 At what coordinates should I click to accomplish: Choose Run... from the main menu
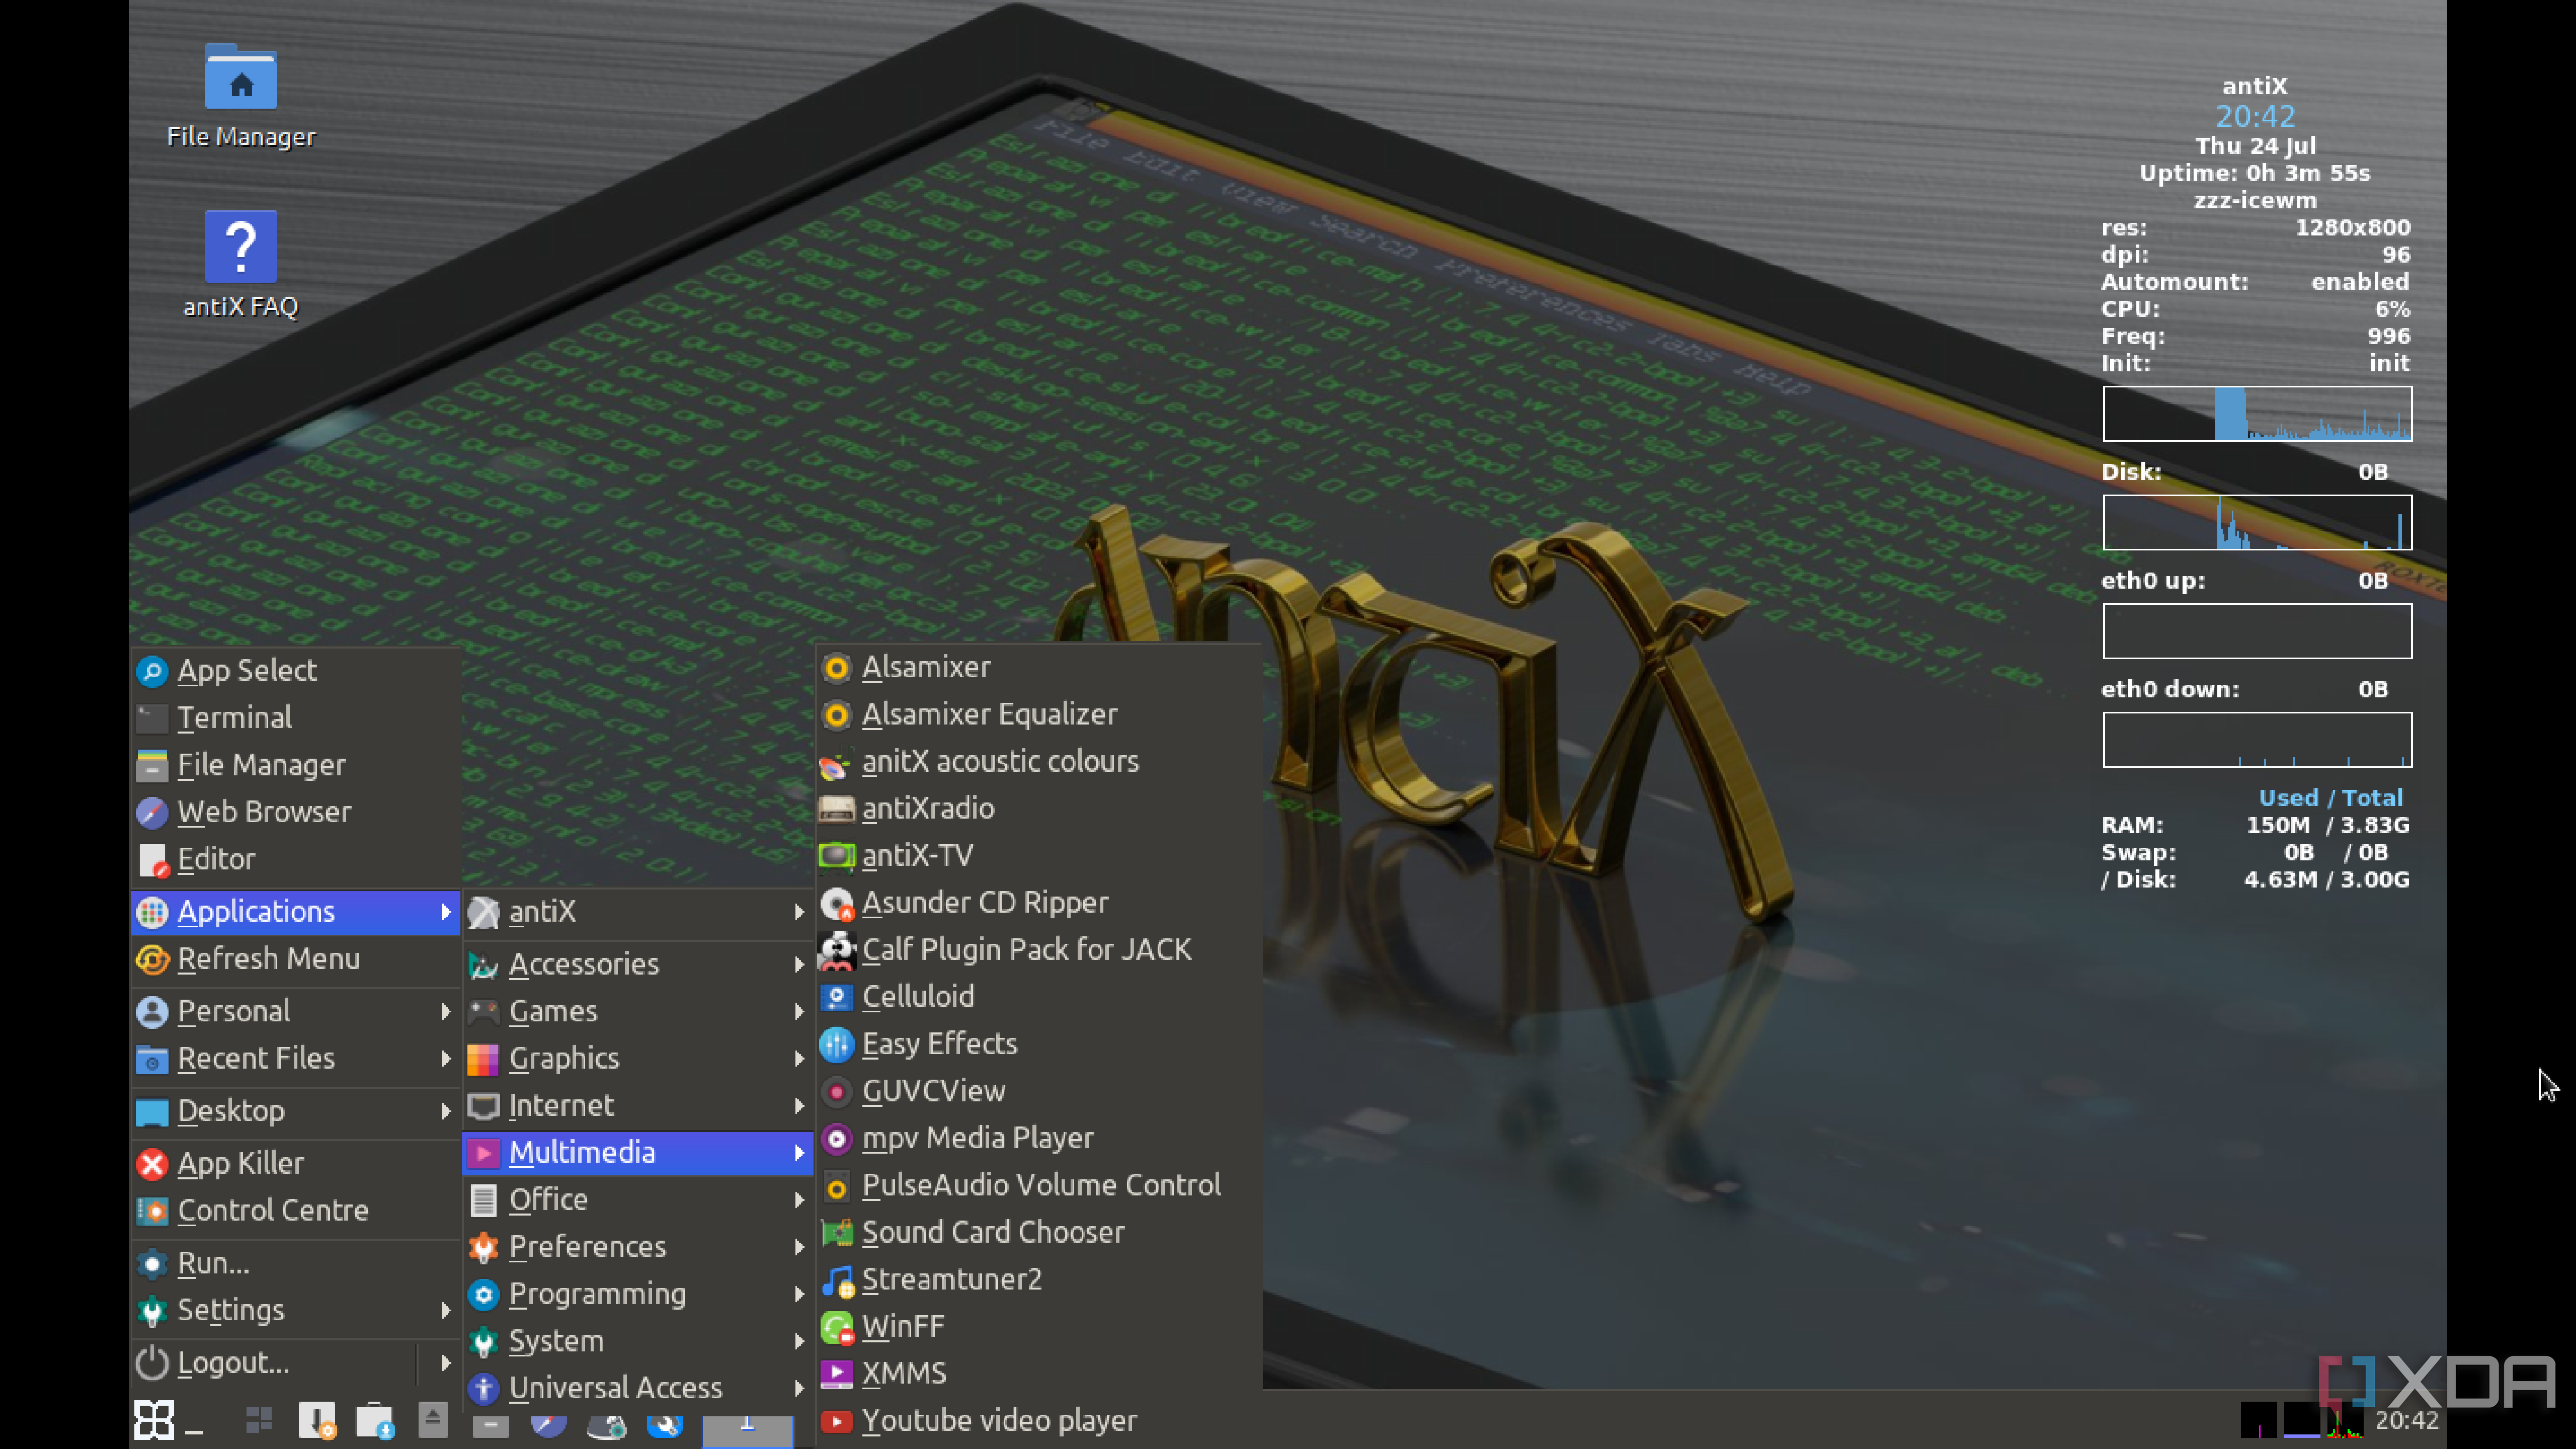(213, 1263)
